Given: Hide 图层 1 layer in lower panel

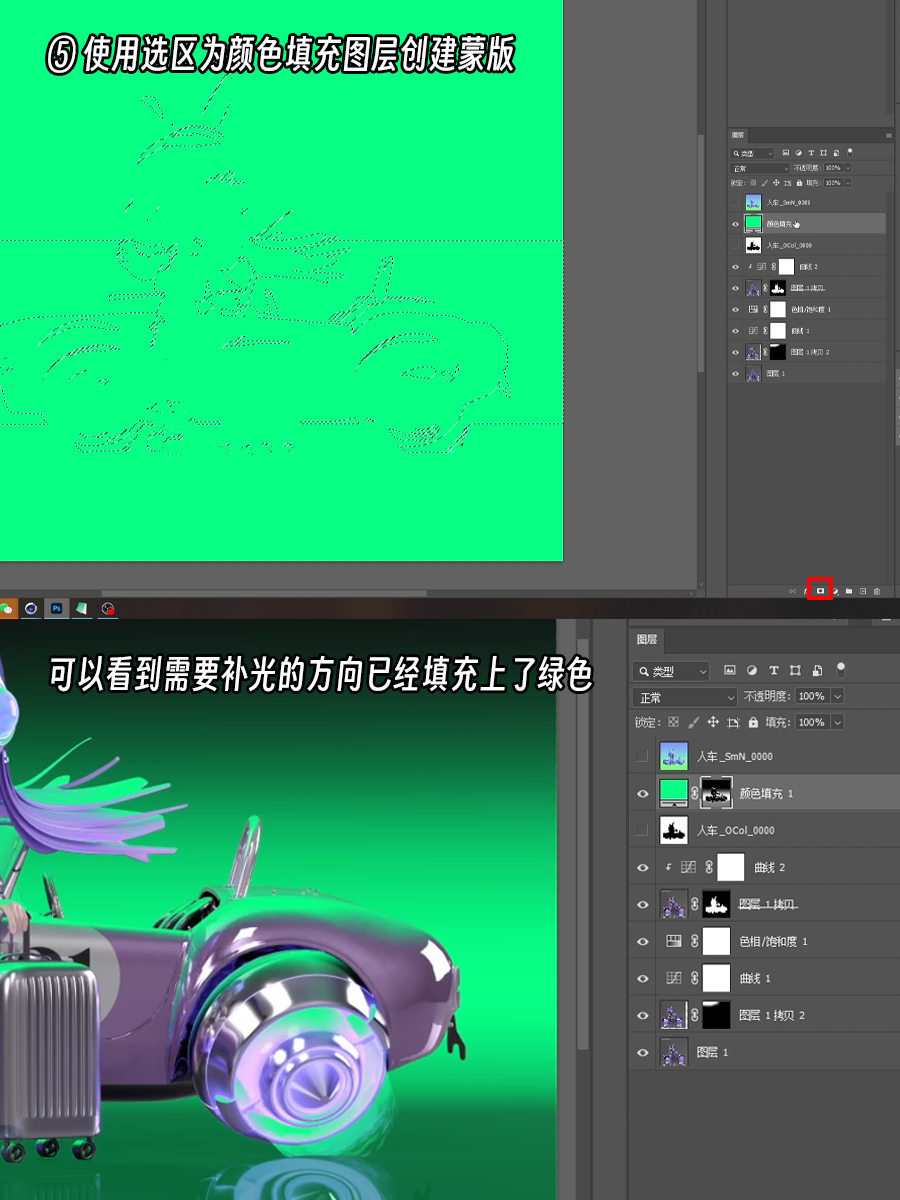Looking at the screenshot, I should 643,1052.
